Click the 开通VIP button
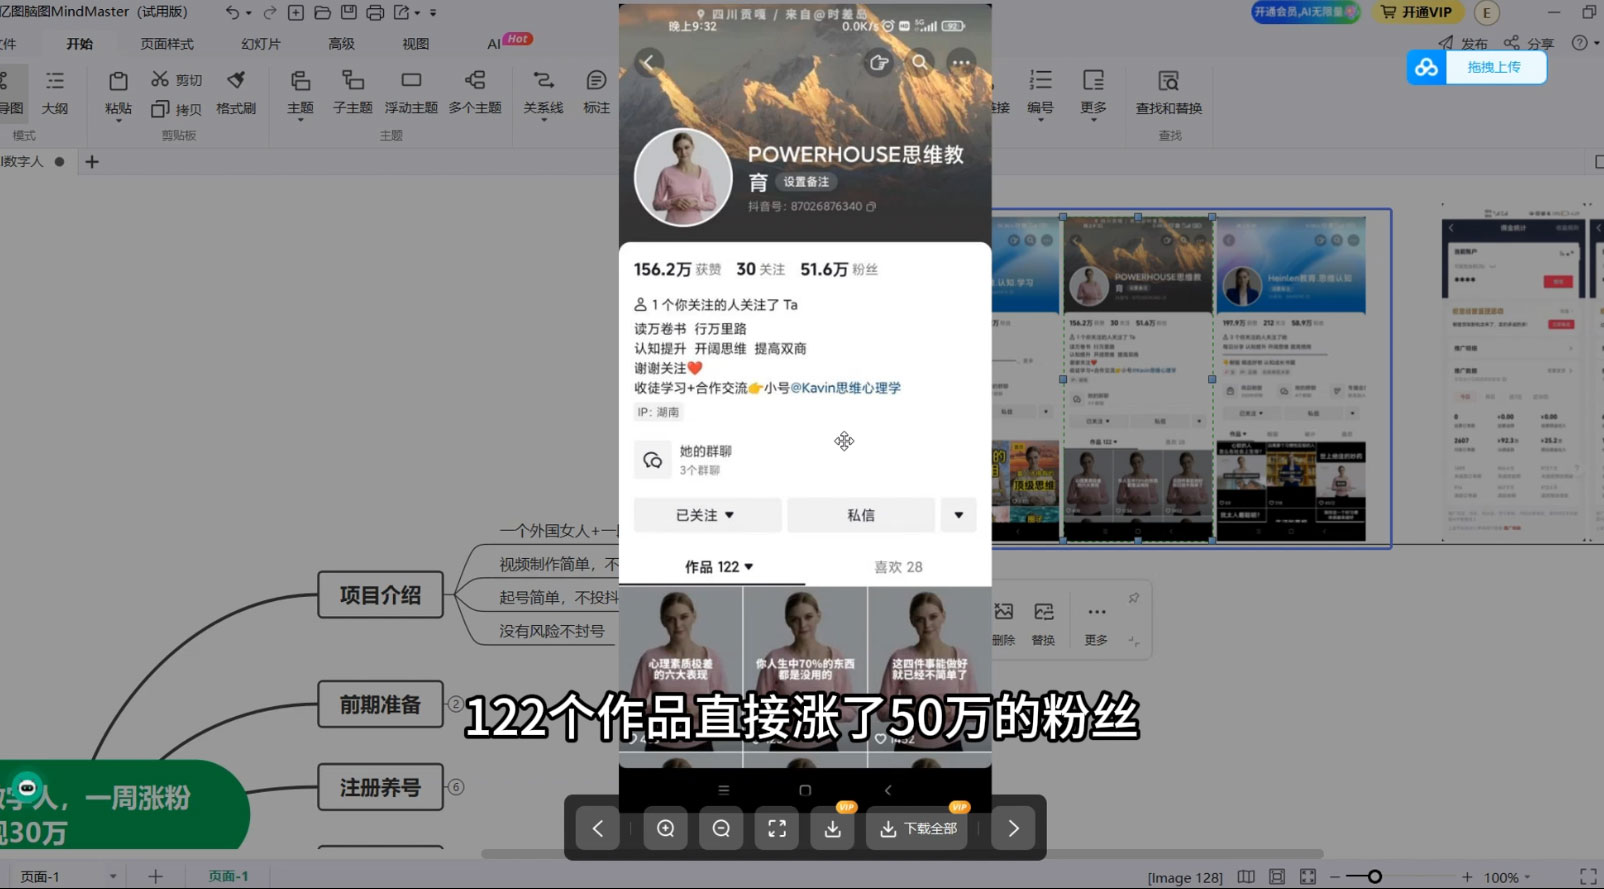Screen dimensions: 1604x889 click(1416, 12)
